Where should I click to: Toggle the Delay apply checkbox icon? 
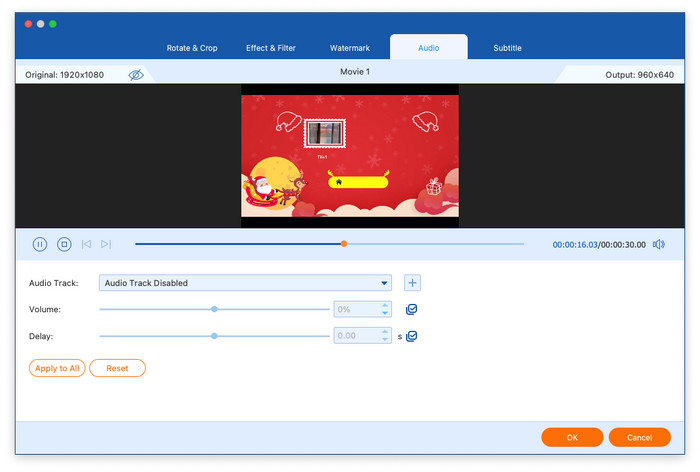click(x=412, y=336)
